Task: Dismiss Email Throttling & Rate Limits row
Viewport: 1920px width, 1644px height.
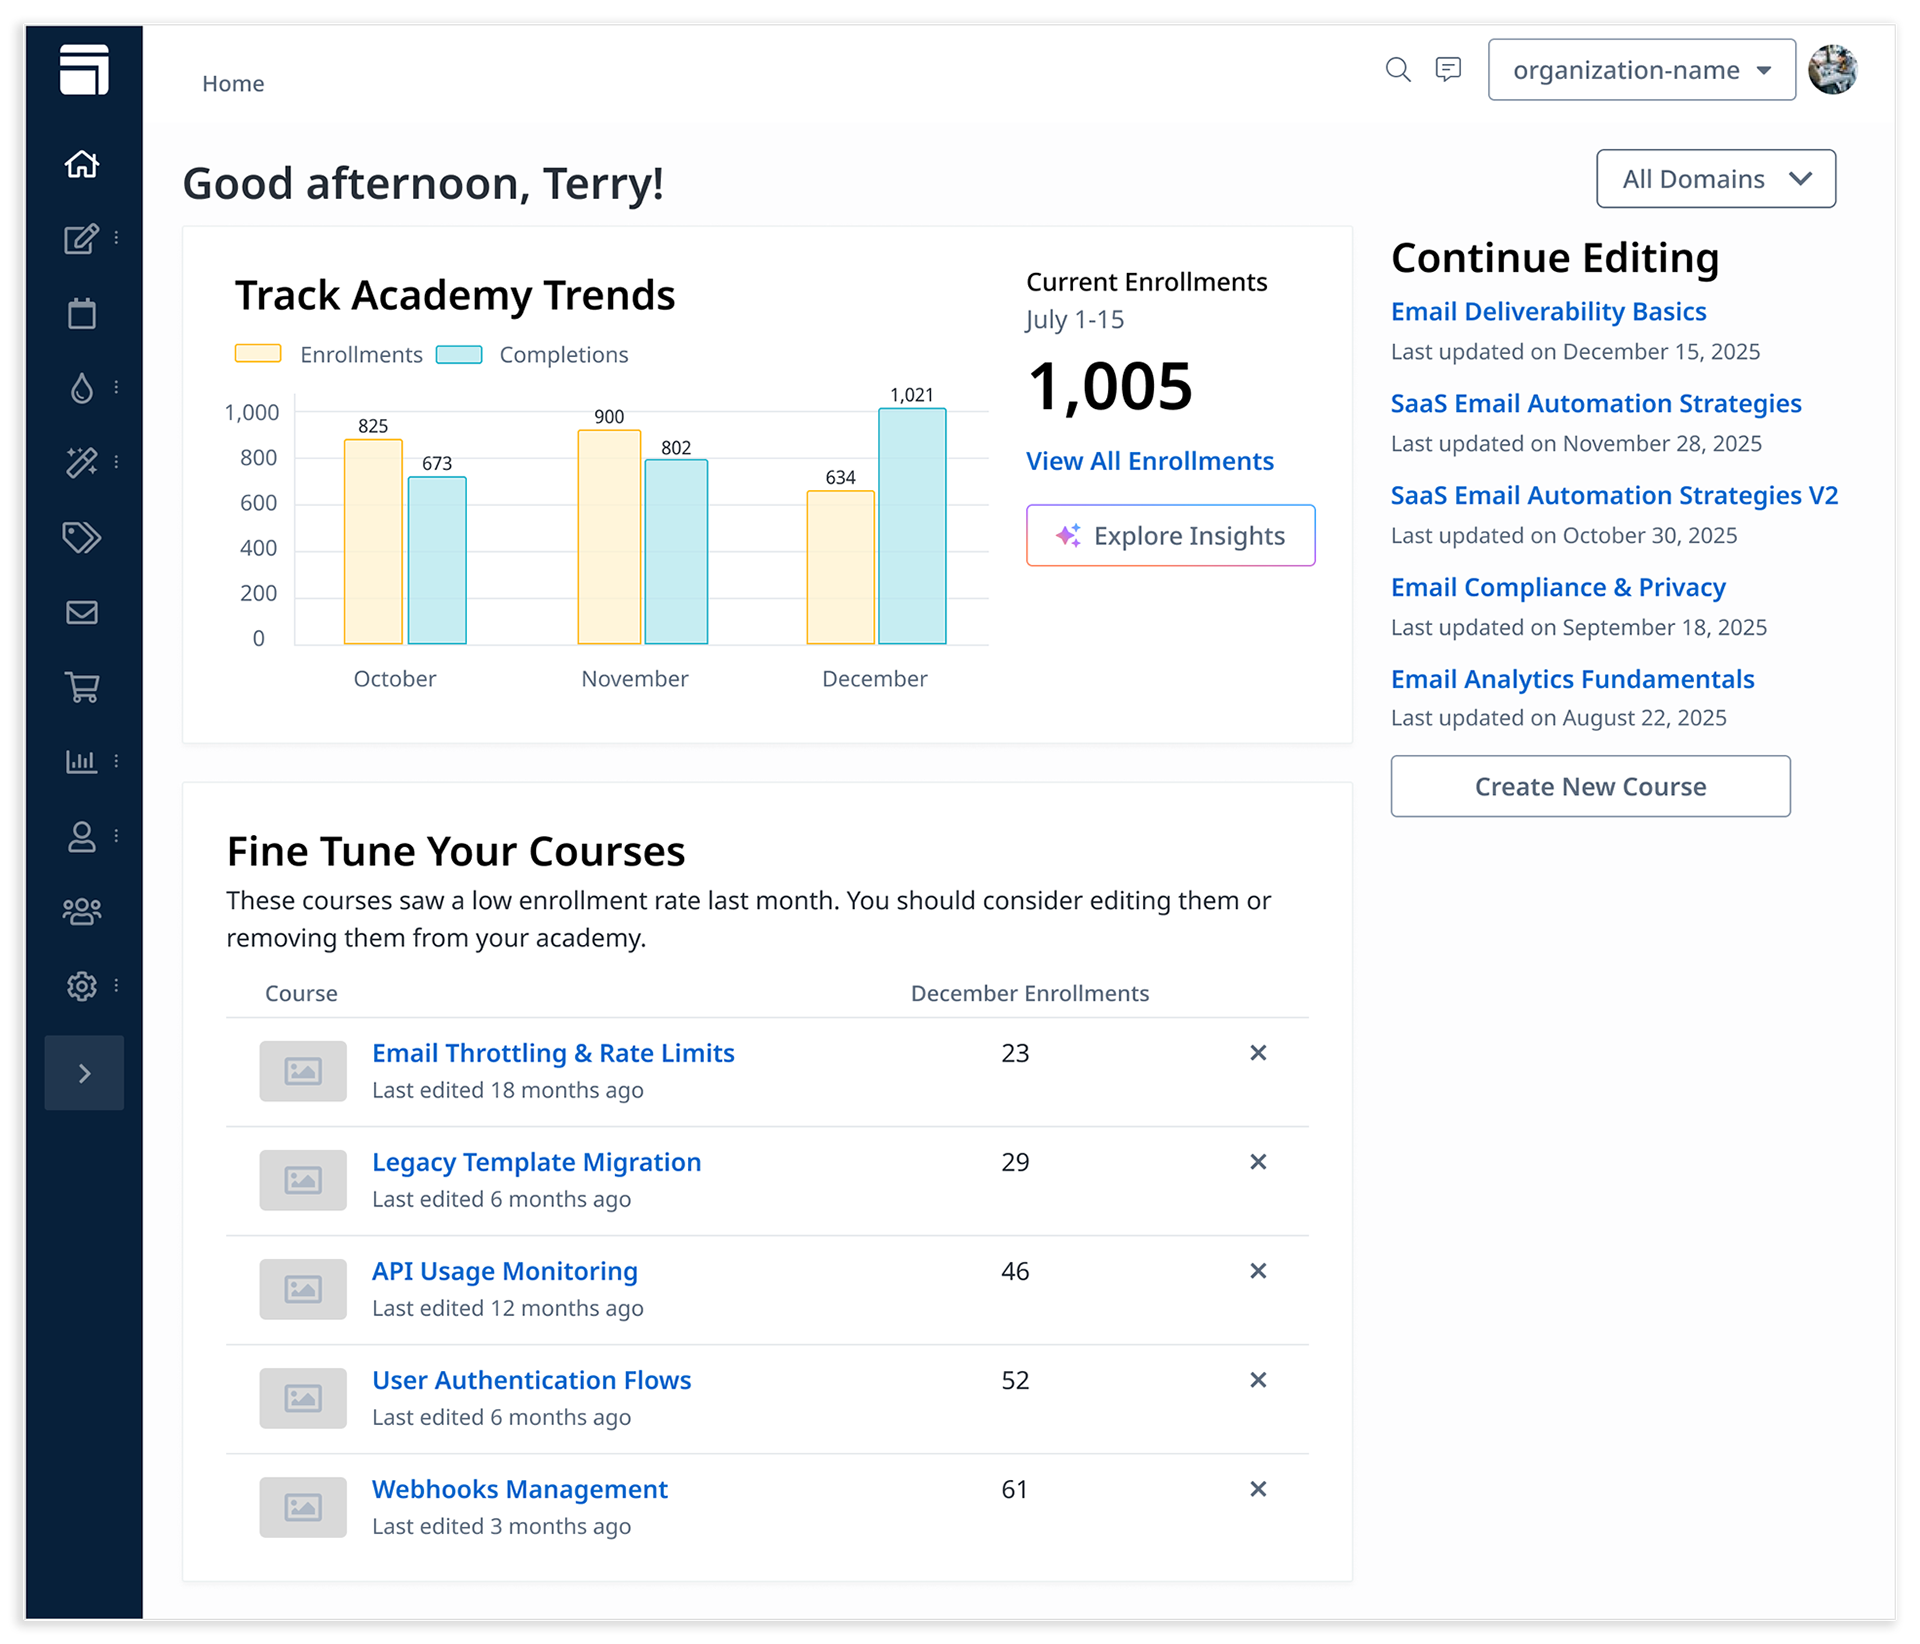Action: pos(1258,1053)
